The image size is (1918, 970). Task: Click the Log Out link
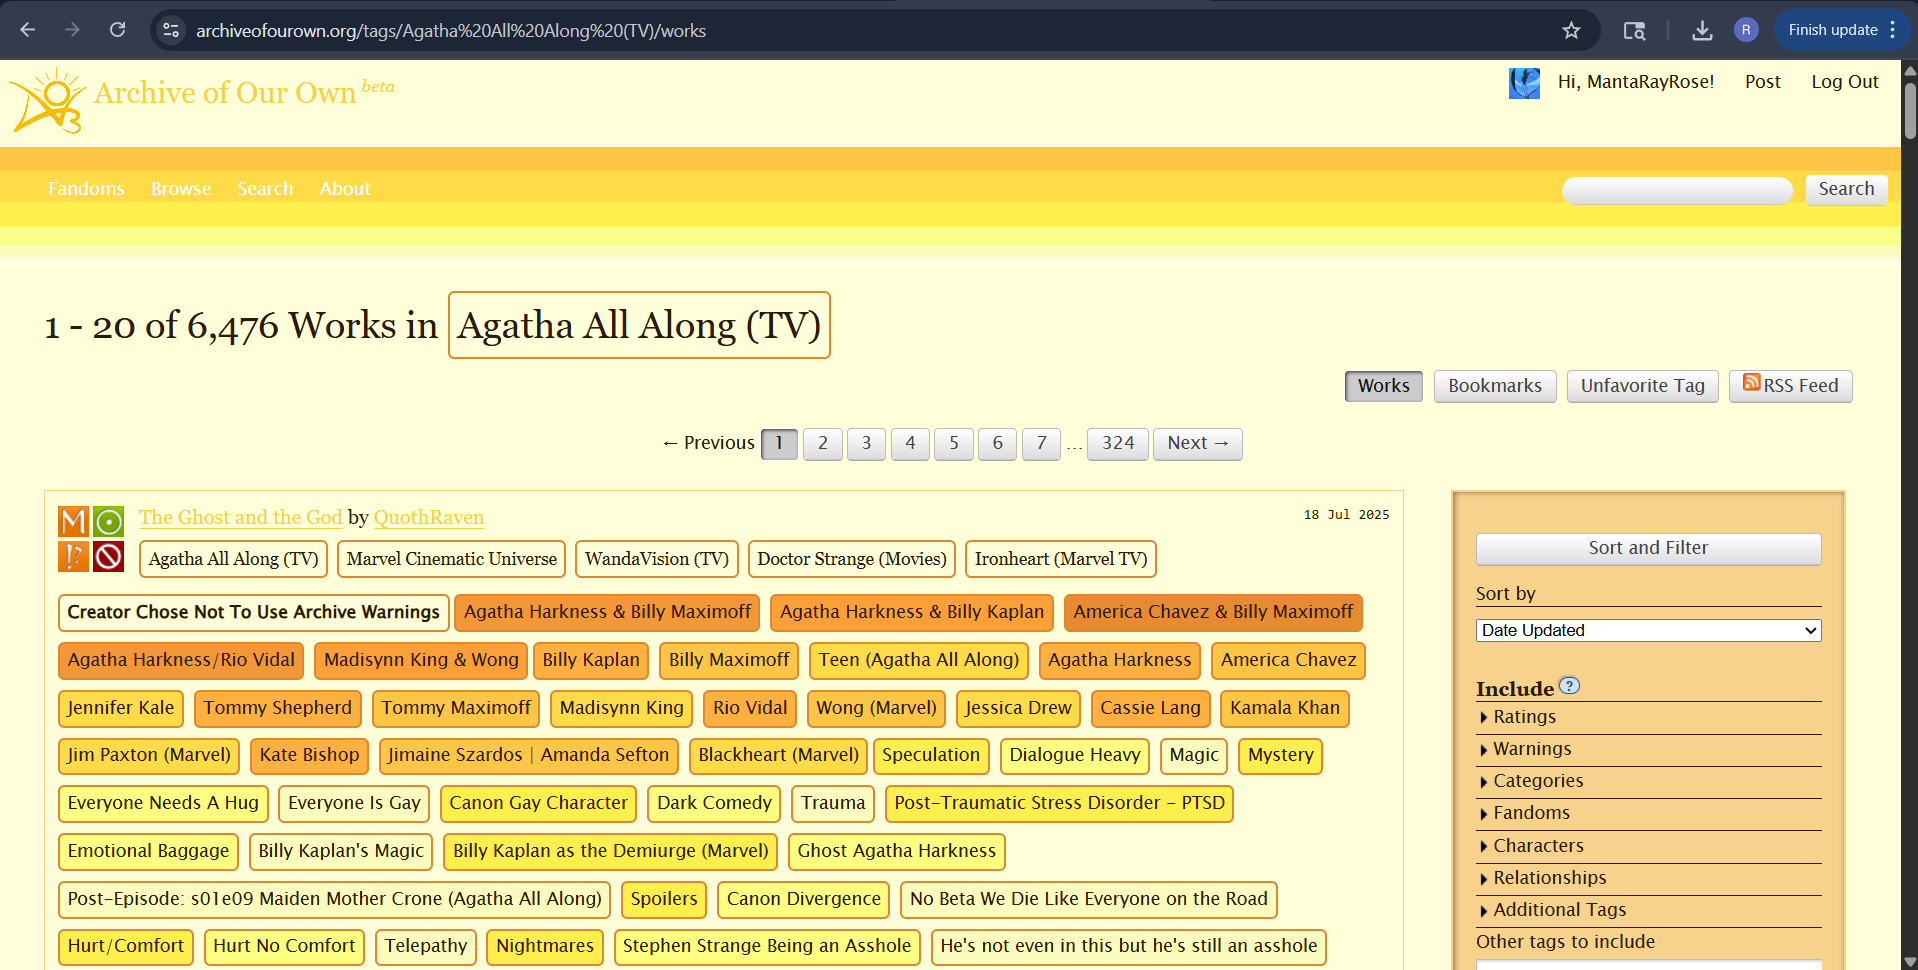click(x=1845, y=82)
